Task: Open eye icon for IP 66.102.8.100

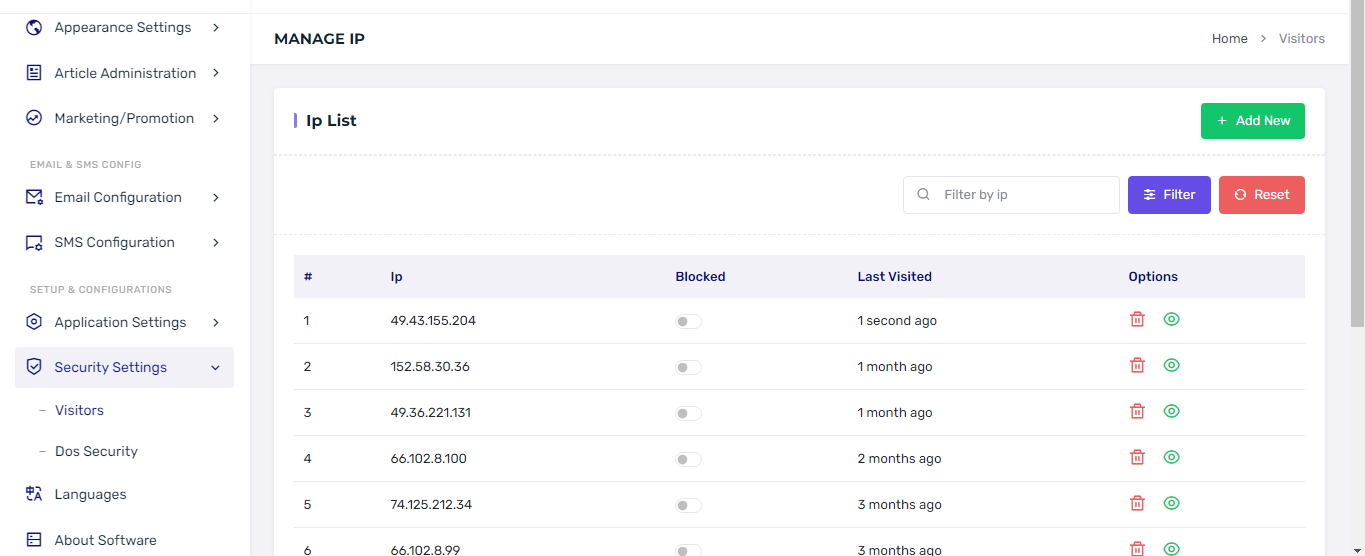Action: tap(1172, 457)
